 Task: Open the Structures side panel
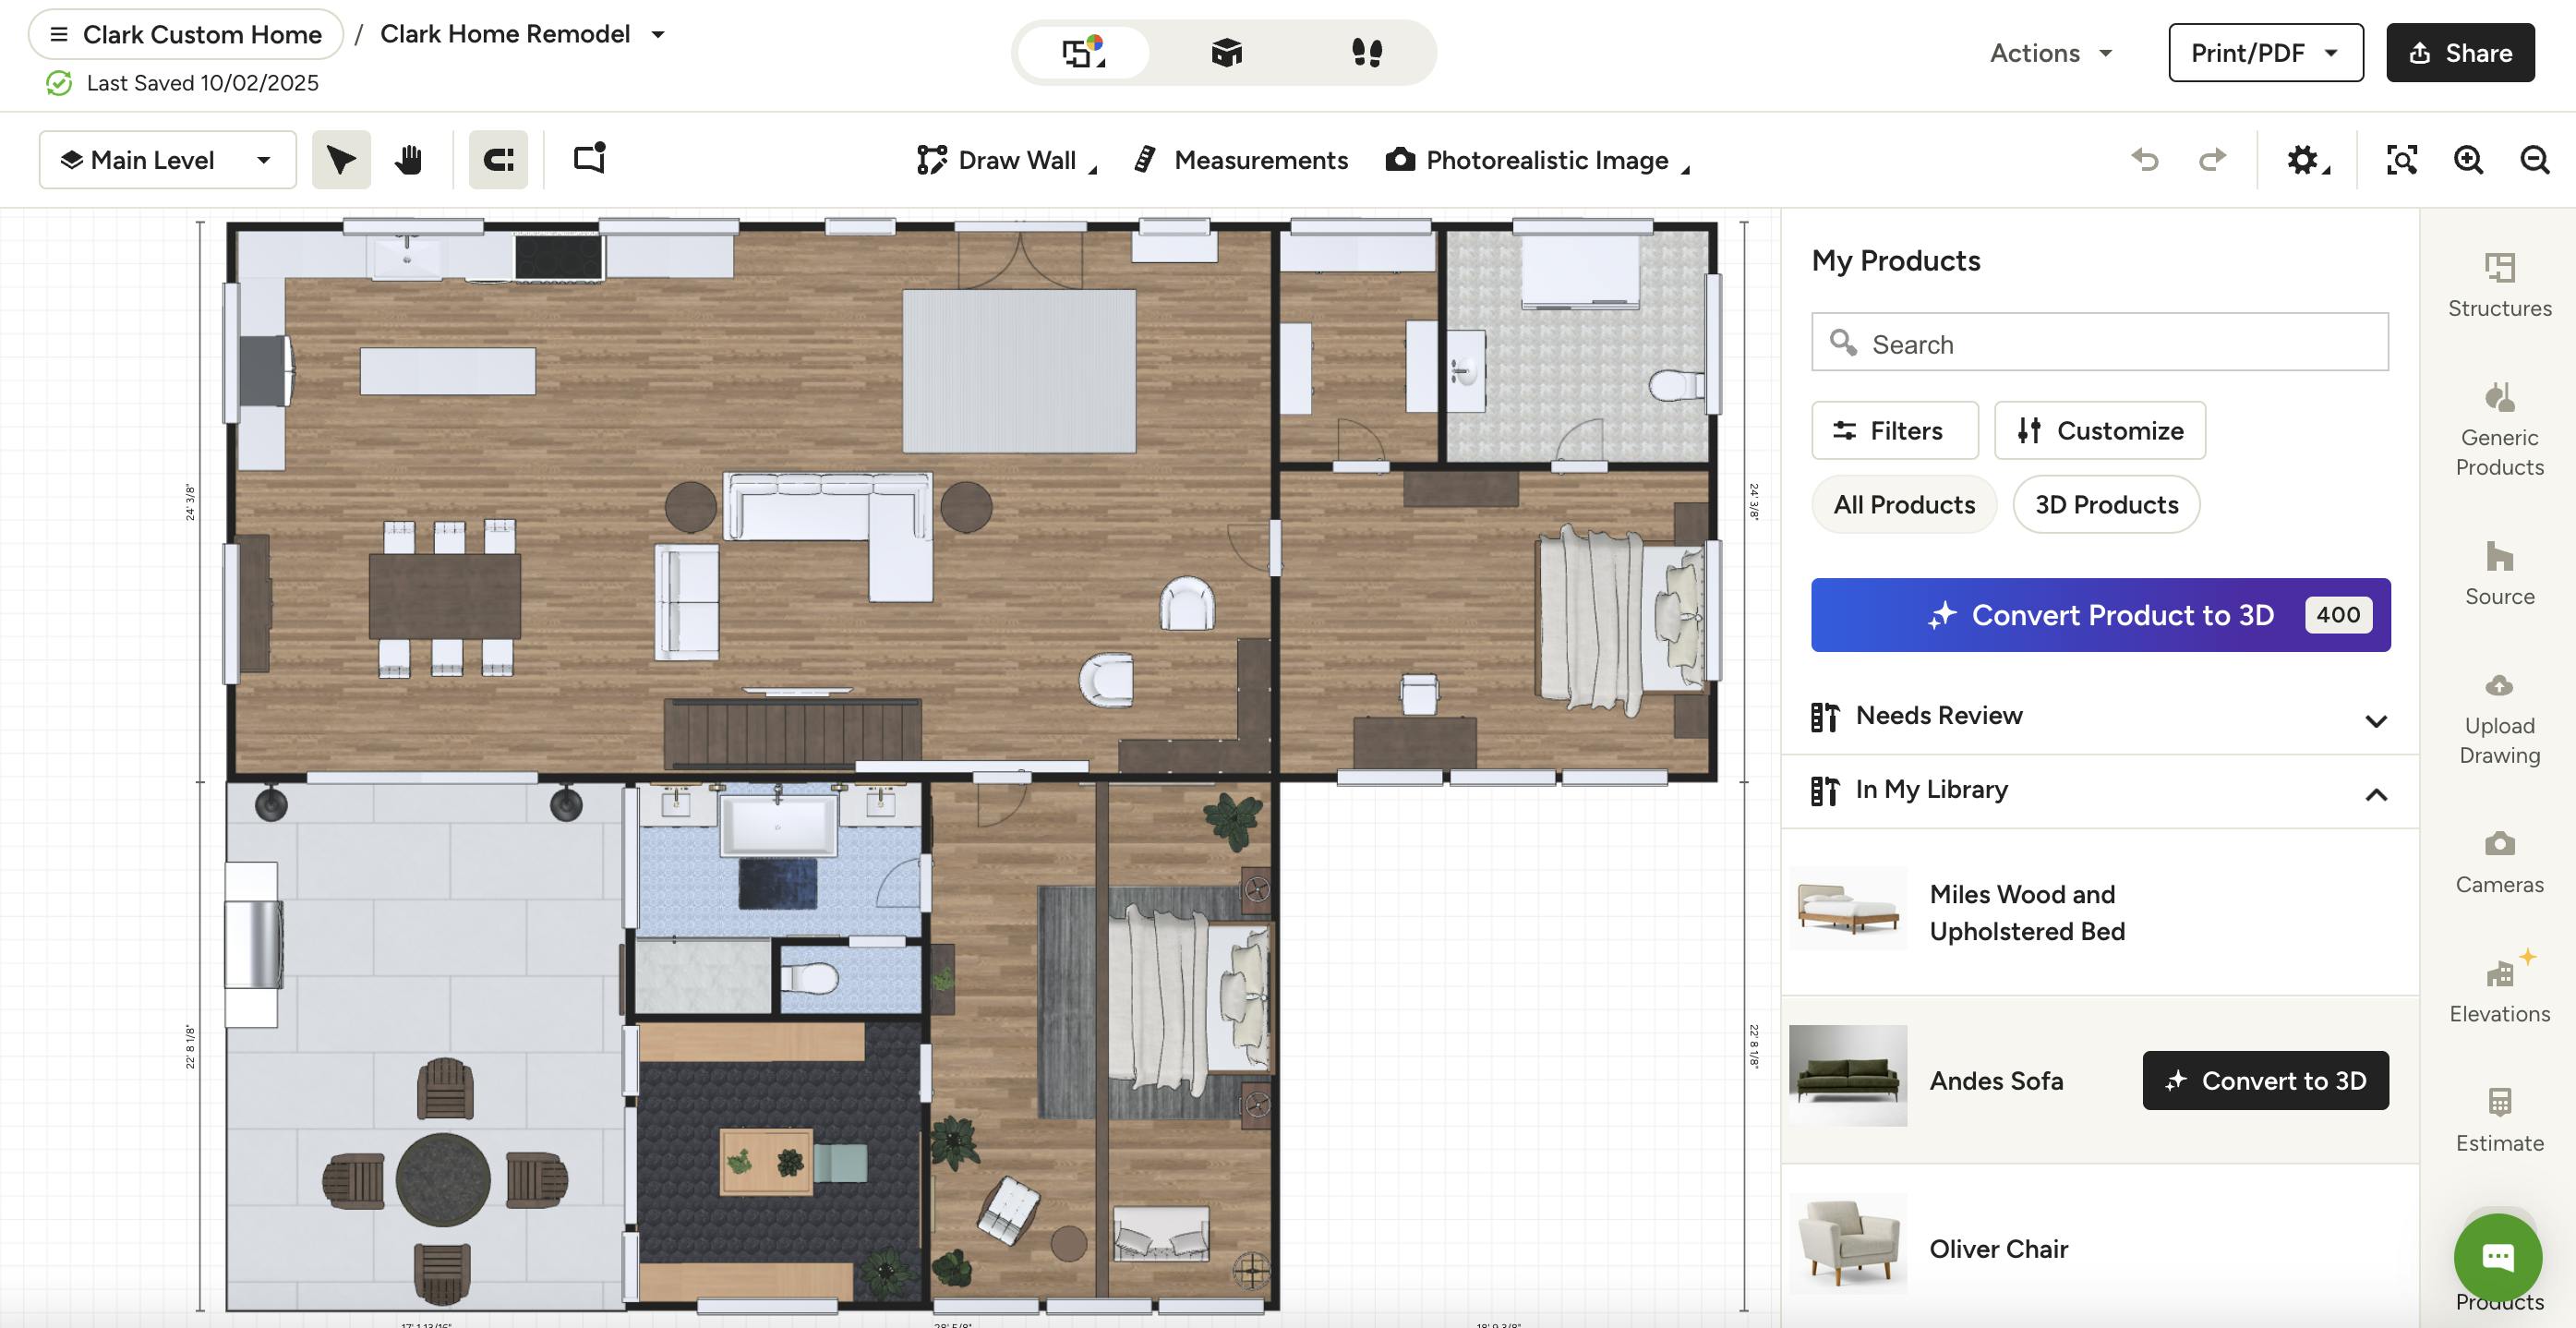tap(2499, 286)
